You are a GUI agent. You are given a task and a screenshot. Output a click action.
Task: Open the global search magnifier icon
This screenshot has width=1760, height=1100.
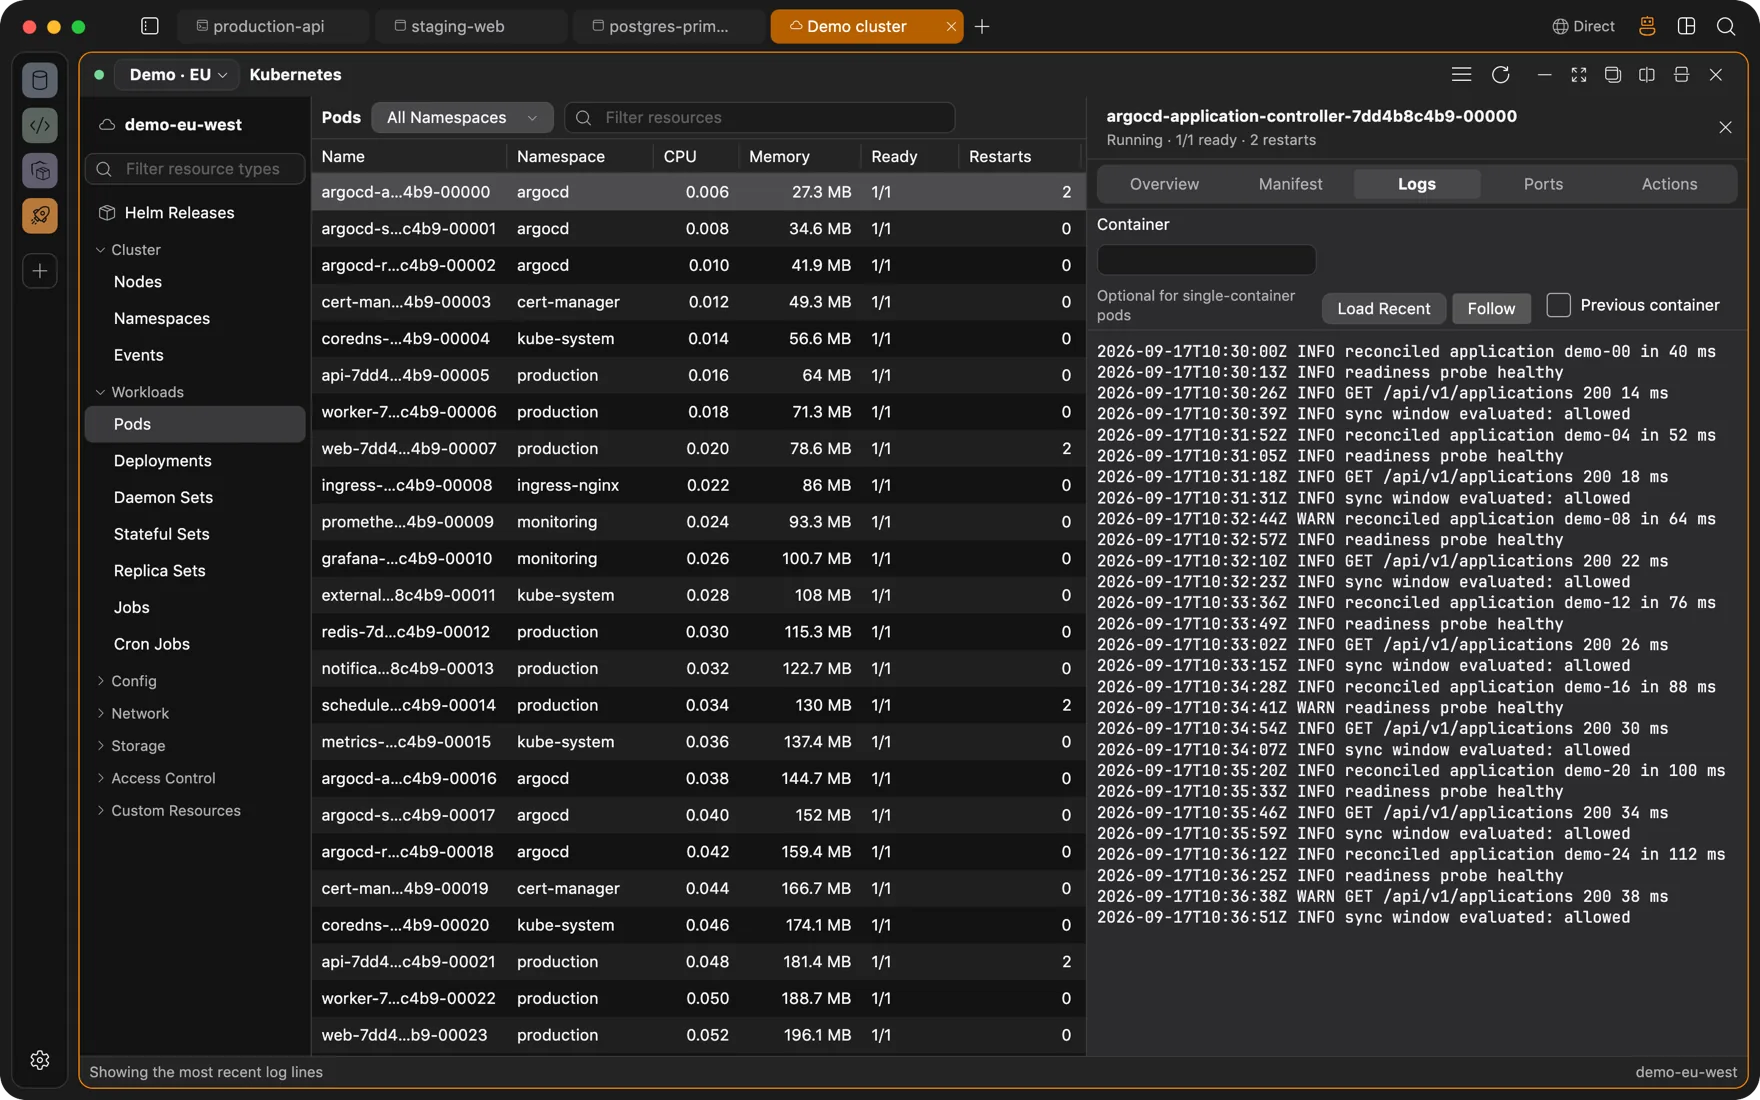click(x=1726, y=27)
